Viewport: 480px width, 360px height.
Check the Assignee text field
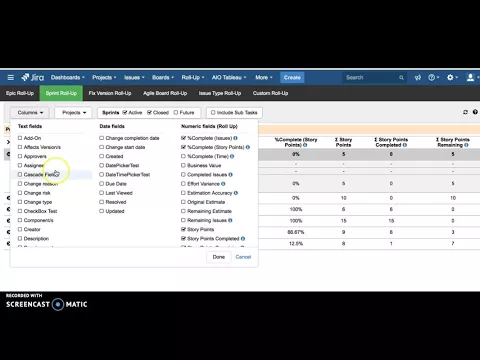pyautogui.click(x=20, y=165)
